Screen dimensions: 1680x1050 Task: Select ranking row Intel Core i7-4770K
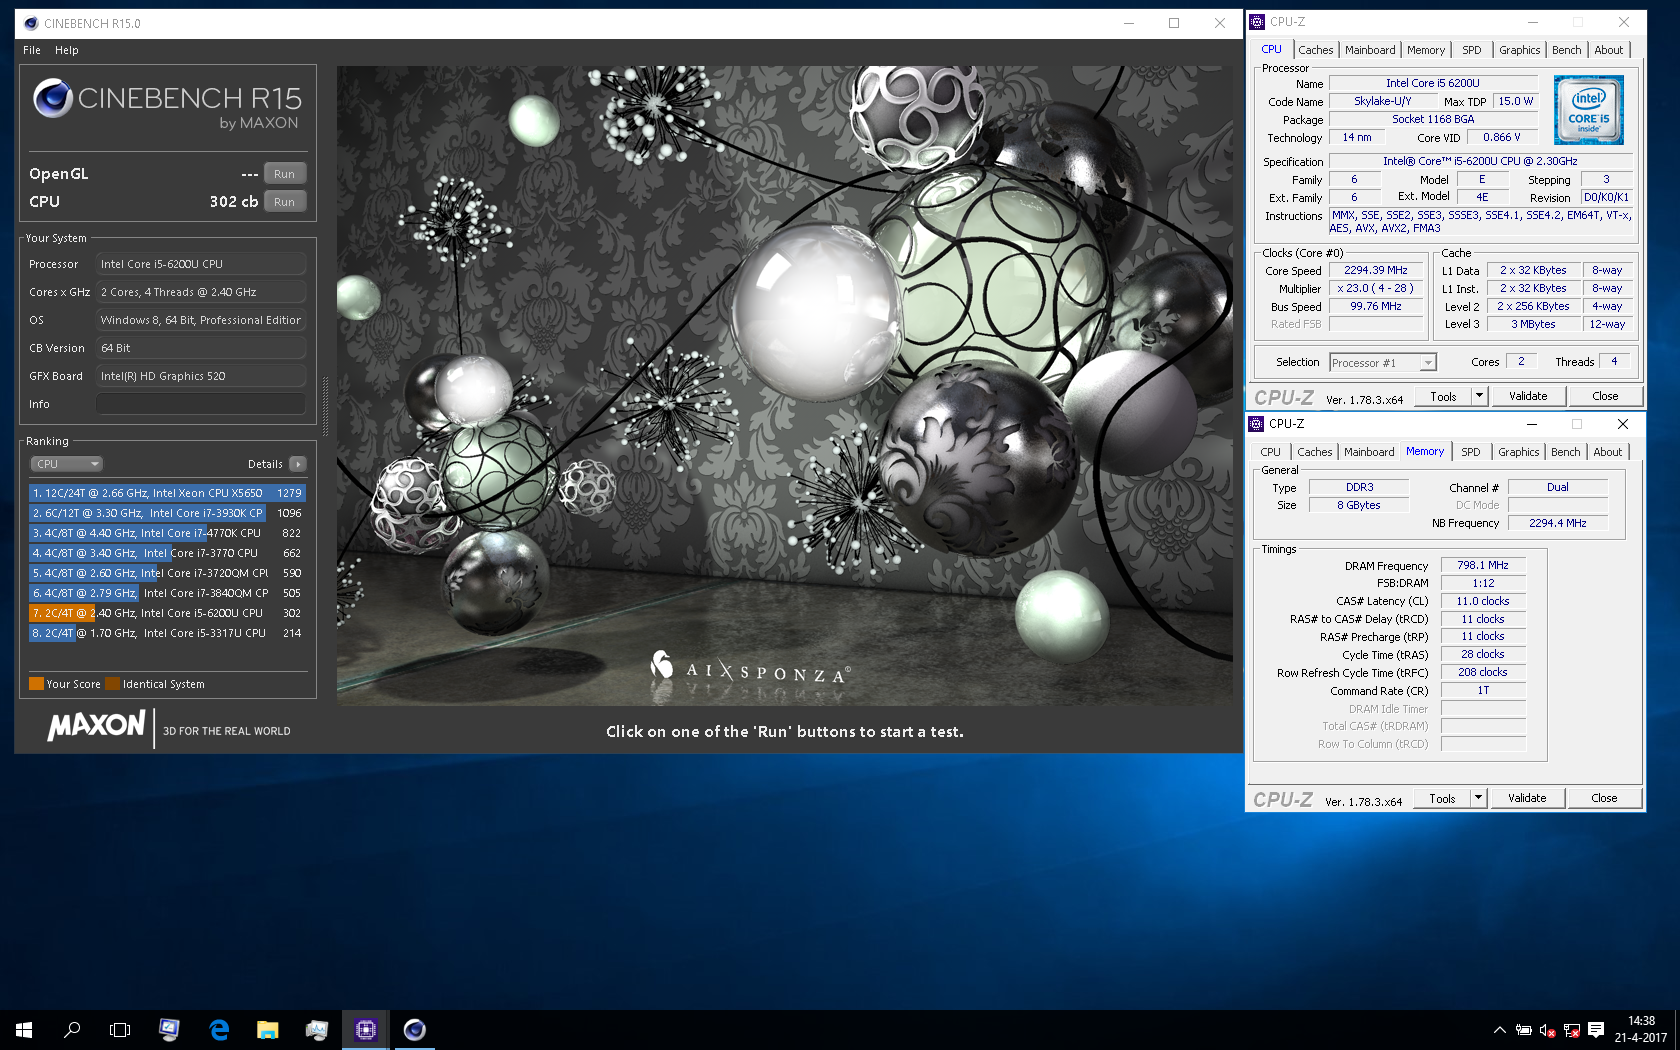pos(167,533)
